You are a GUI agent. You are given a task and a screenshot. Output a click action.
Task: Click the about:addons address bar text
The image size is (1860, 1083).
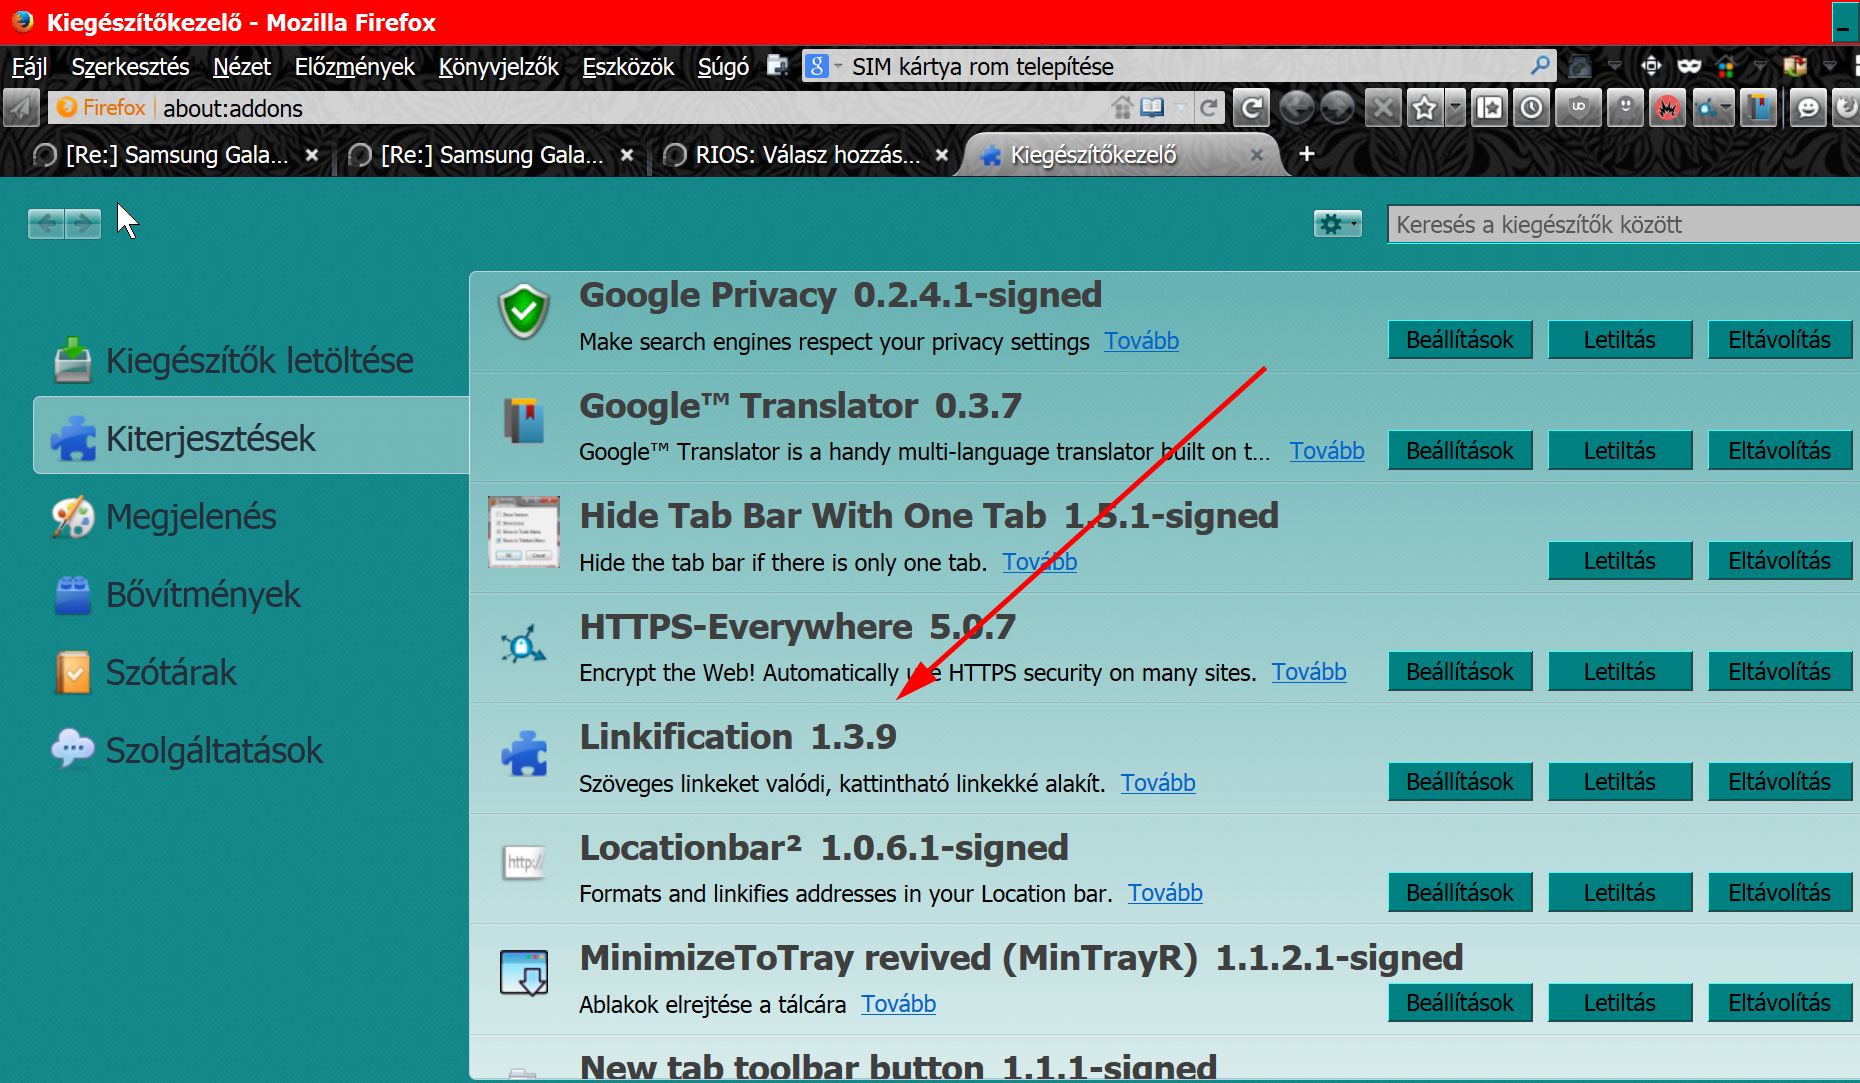point(233,108)
